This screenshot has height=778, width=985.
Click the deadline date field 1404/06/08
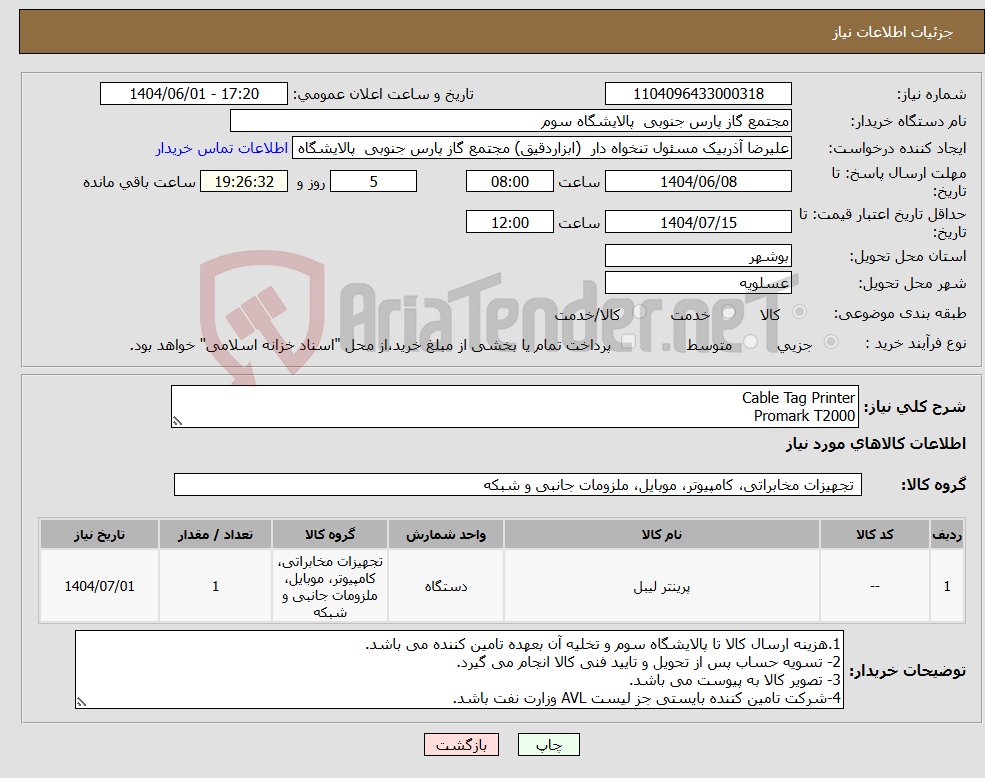click(697, 181)
